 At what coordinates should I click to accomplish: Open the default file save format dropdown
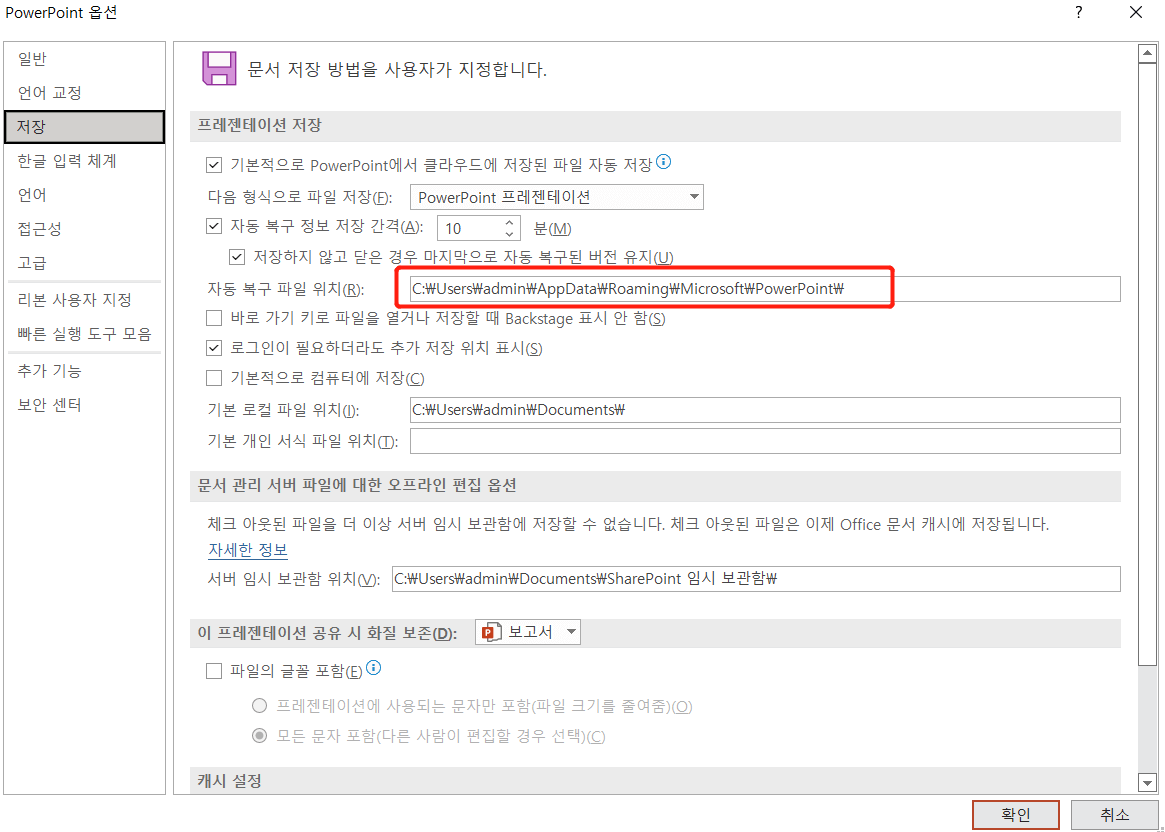tap(693, 196)
